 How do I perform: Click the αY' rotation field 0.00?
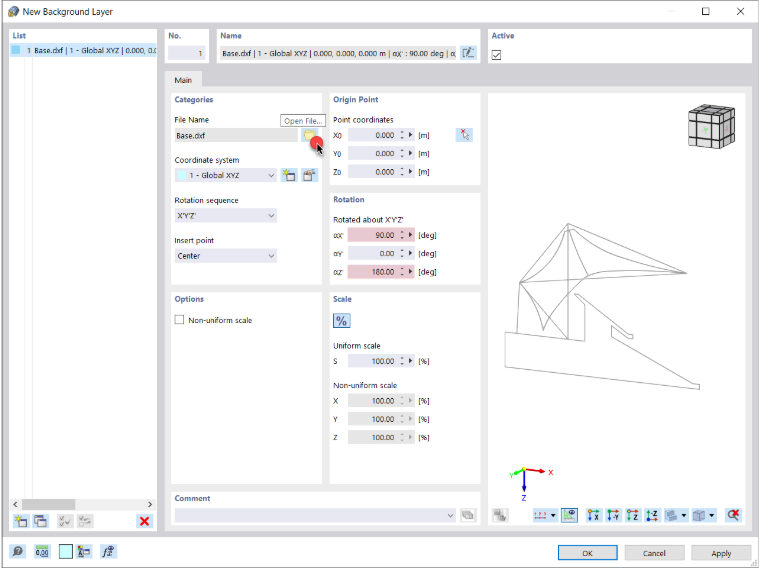tap(373, 253)
